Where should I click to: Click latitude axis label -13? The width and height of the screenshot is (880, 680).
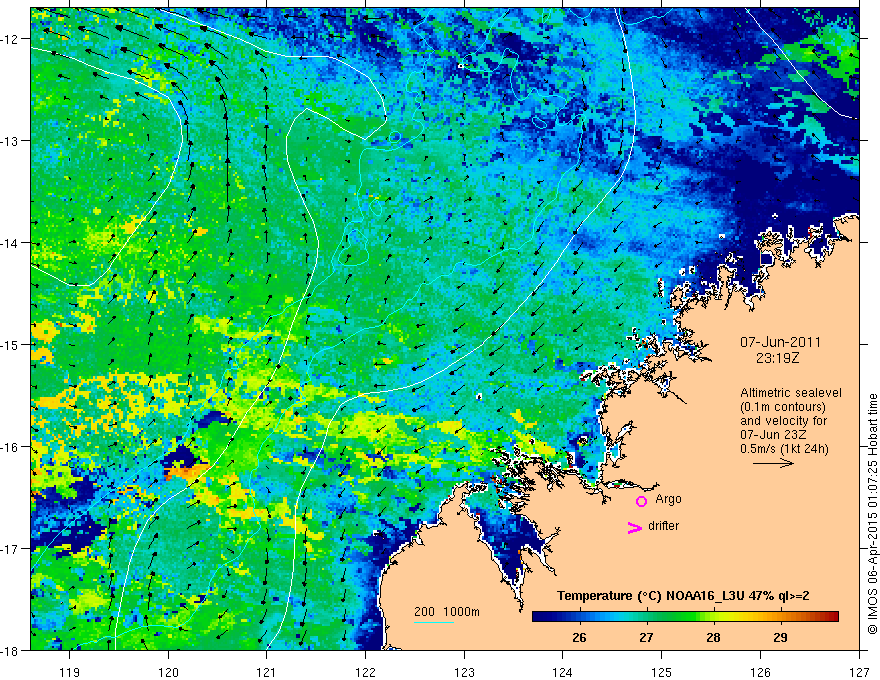tap(10, 141)
